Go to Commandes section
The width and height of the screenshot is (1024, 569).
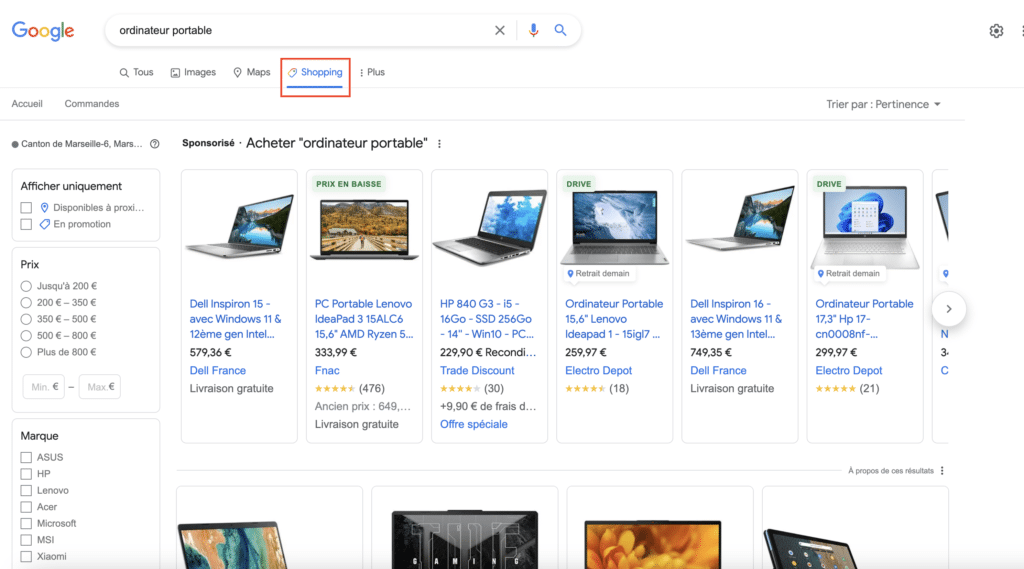point(91,104)
